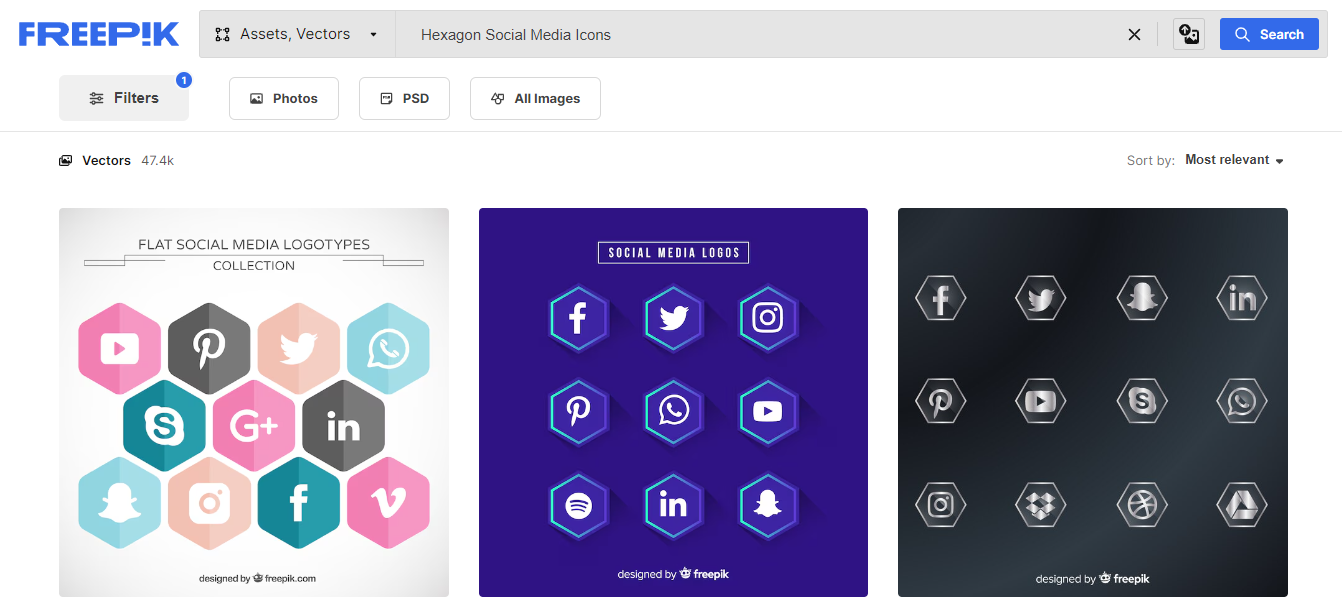The height and width of the screenshot is (615, 1342).
Task: Click the Freepik logo
Action: tap(98, 33)
